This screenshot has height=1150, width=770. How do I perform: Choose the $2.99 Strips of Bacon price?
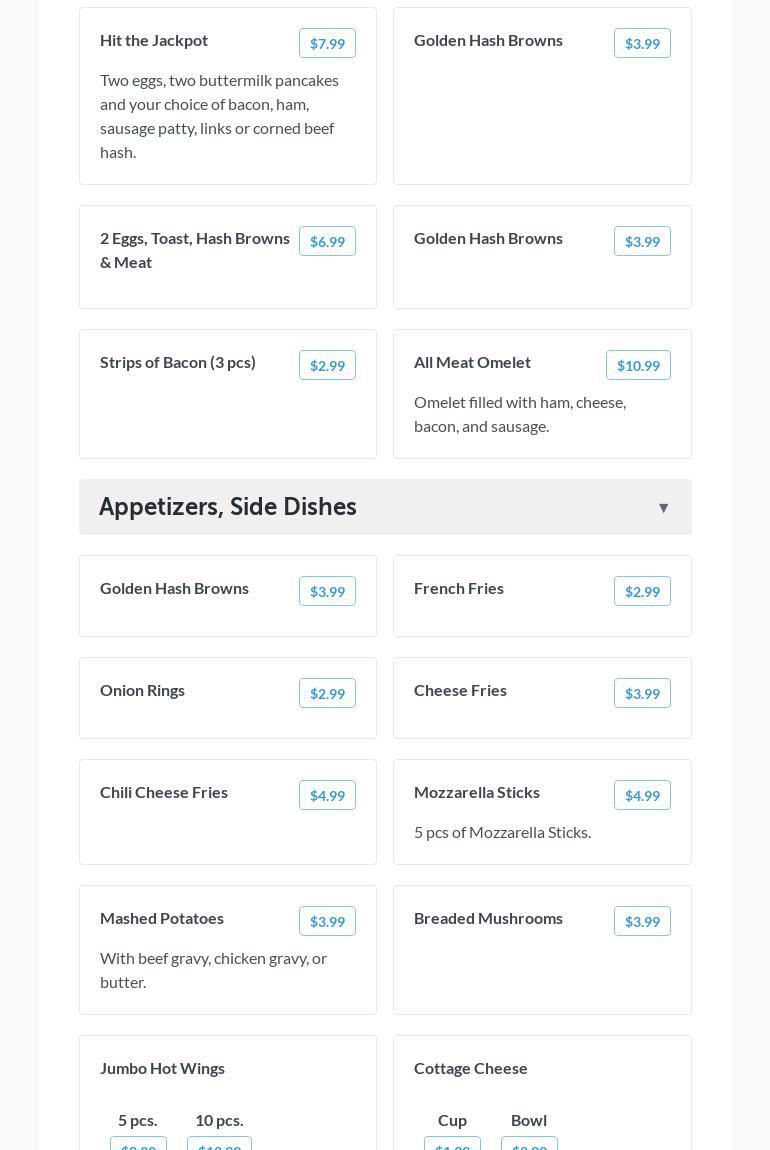pyautogui.click(x=327, y=365)
